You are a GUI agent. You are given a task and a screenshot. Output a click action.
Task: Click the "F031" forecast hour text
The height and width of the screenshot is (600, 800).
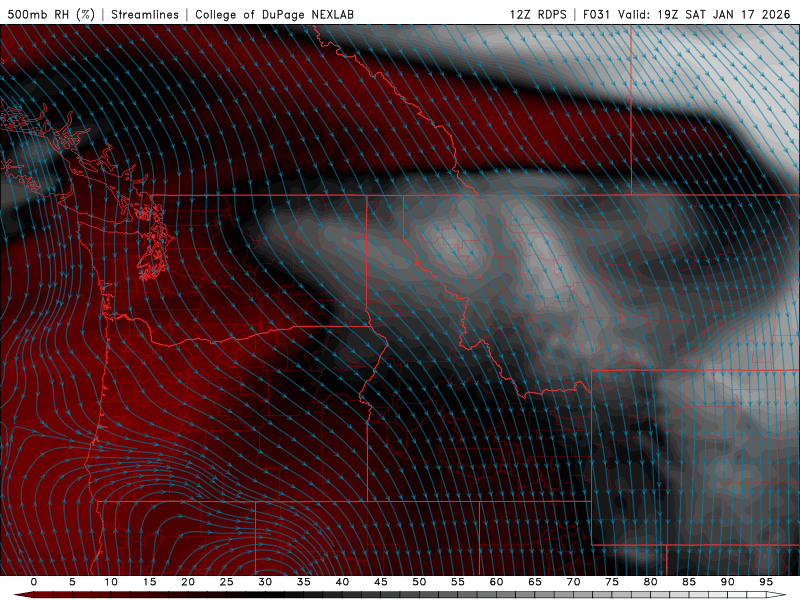[x=596, y=14]
